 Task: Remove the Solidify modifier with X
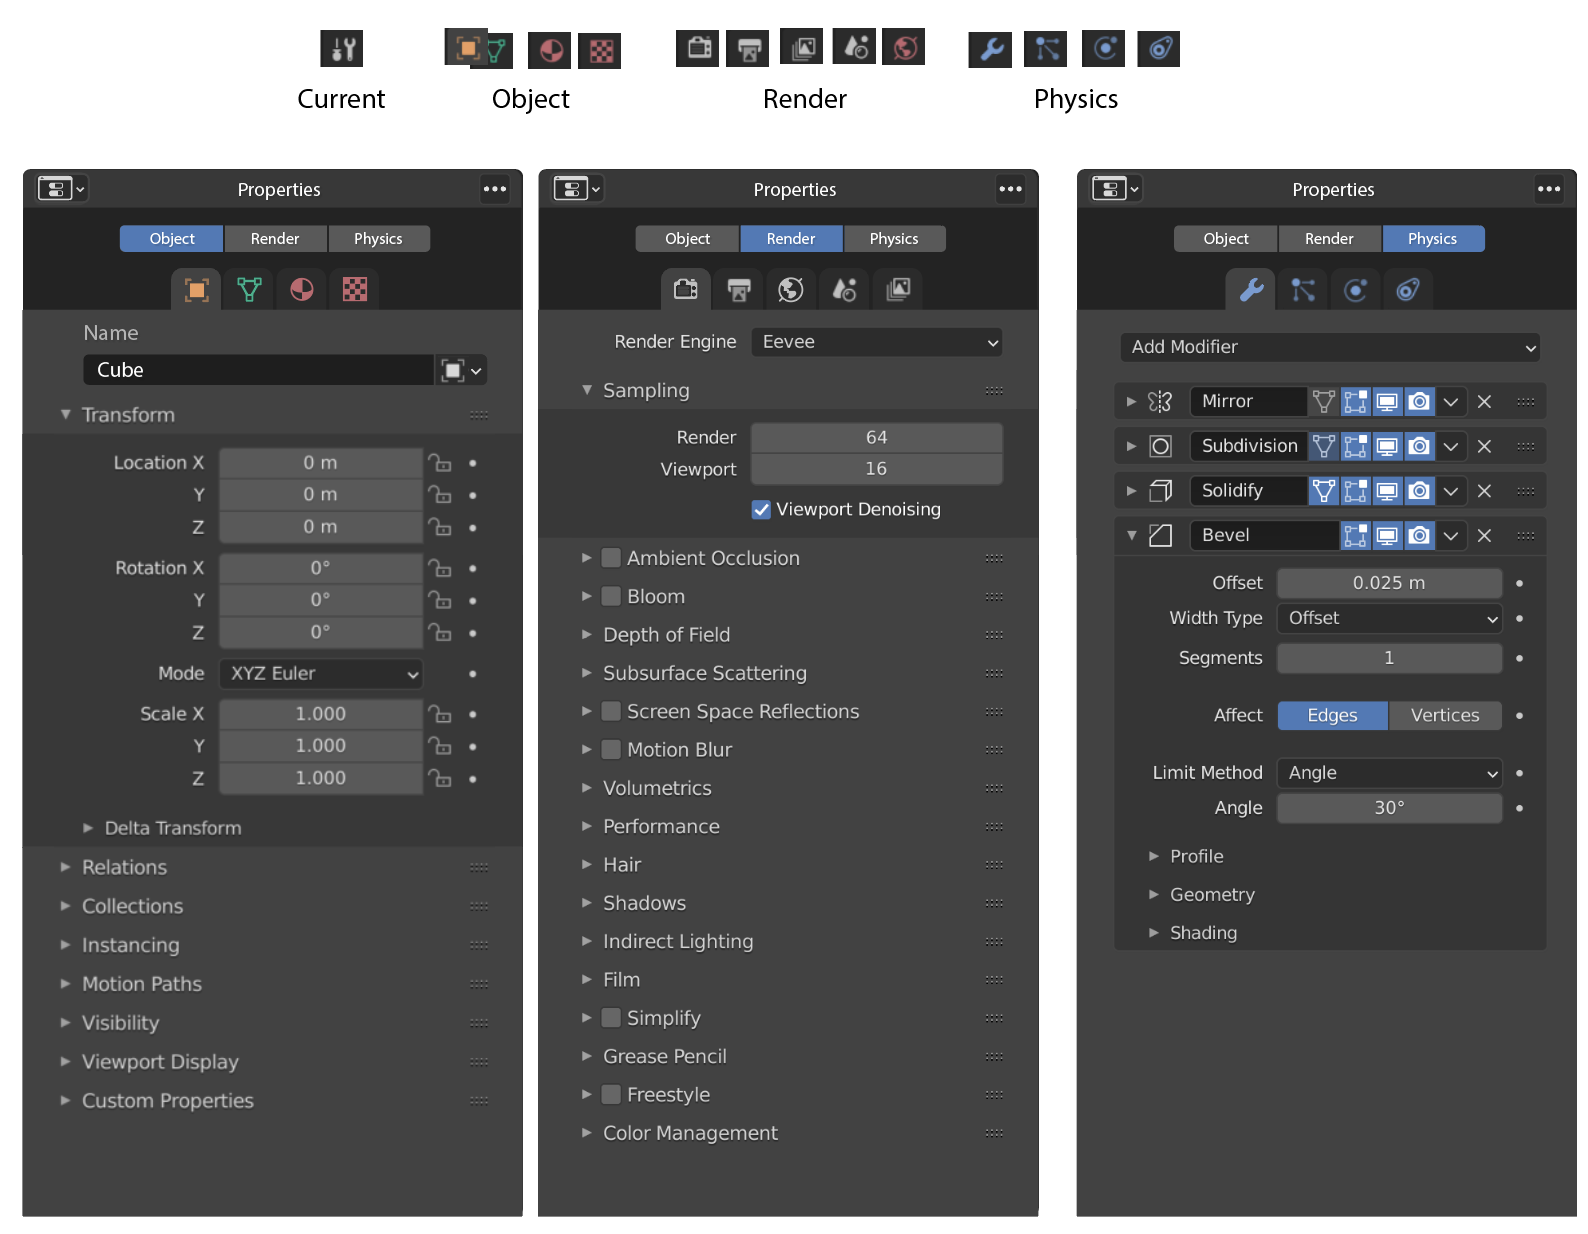[1485, 491]
